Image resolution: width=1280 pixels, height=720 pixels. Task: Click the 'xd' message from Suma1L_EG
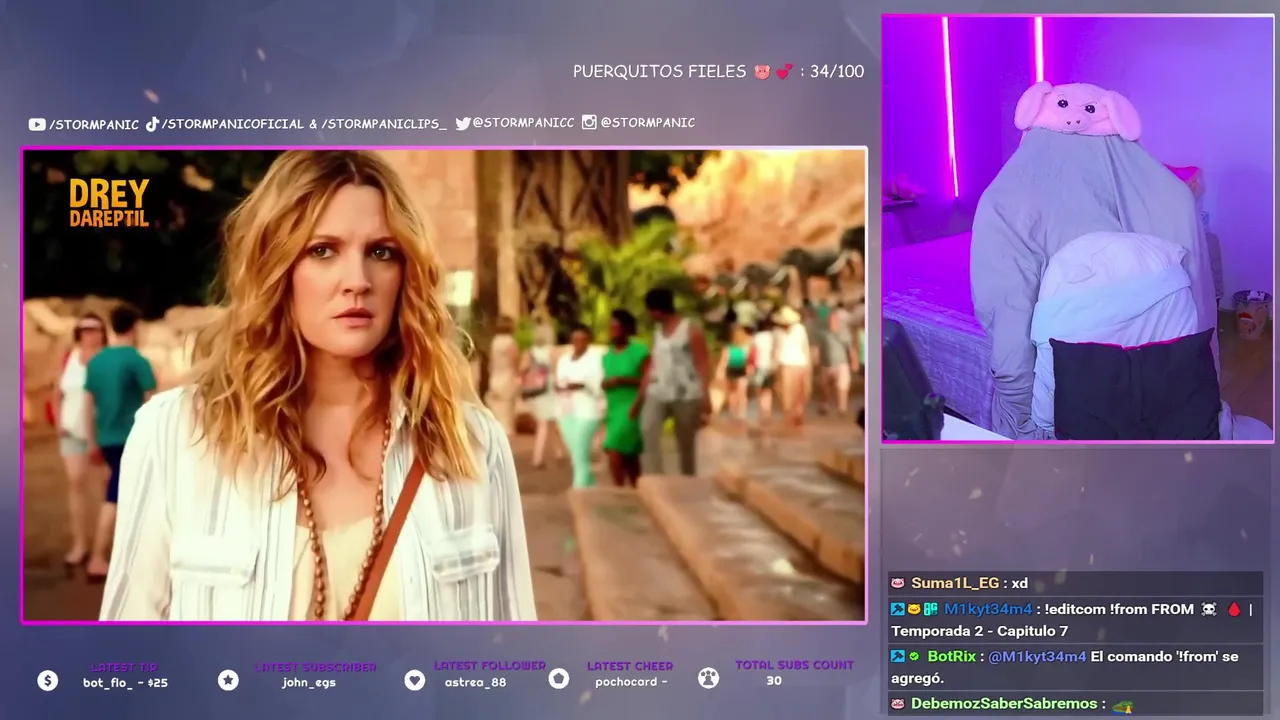pyautogui.click(x=1019, y=583)
